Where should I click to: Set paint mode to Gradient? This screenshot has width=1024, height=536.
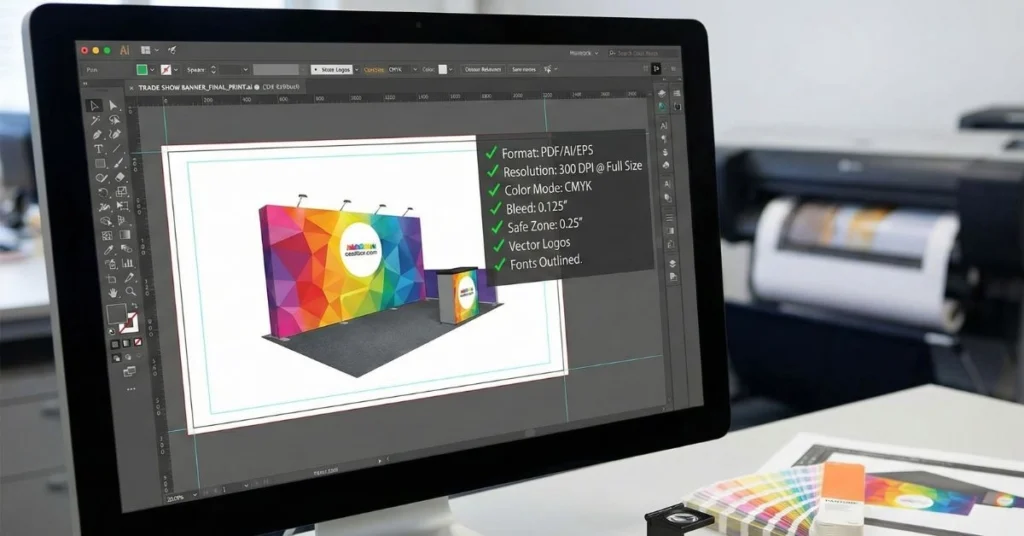[x=126, y=343]
